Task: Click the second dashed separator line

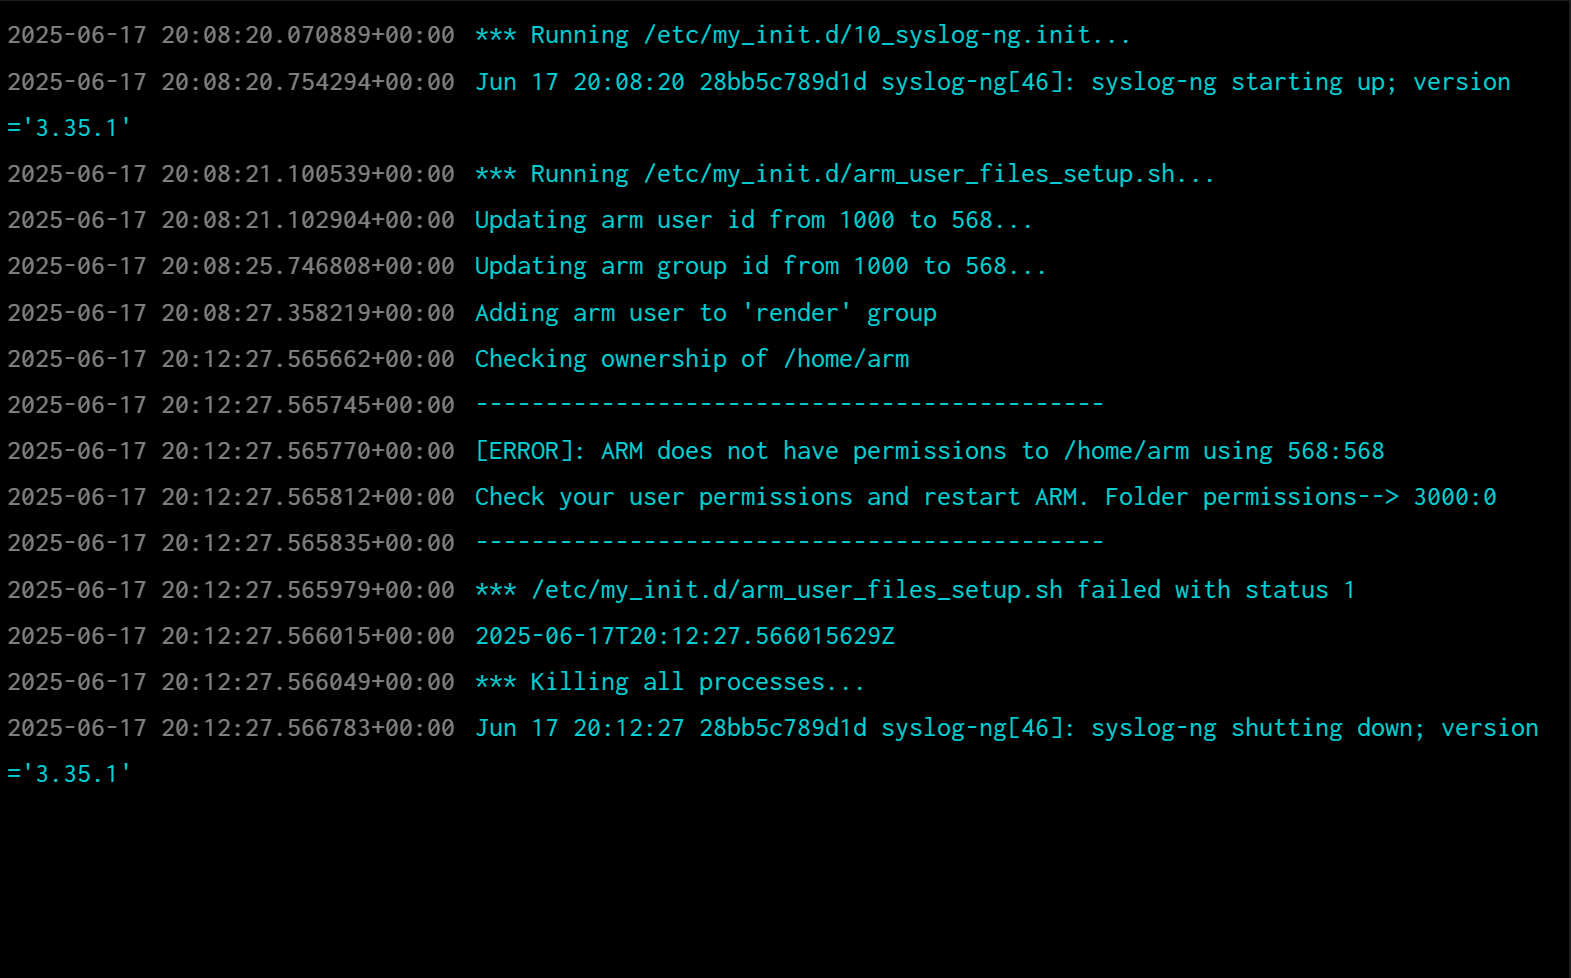Action: 790,543
